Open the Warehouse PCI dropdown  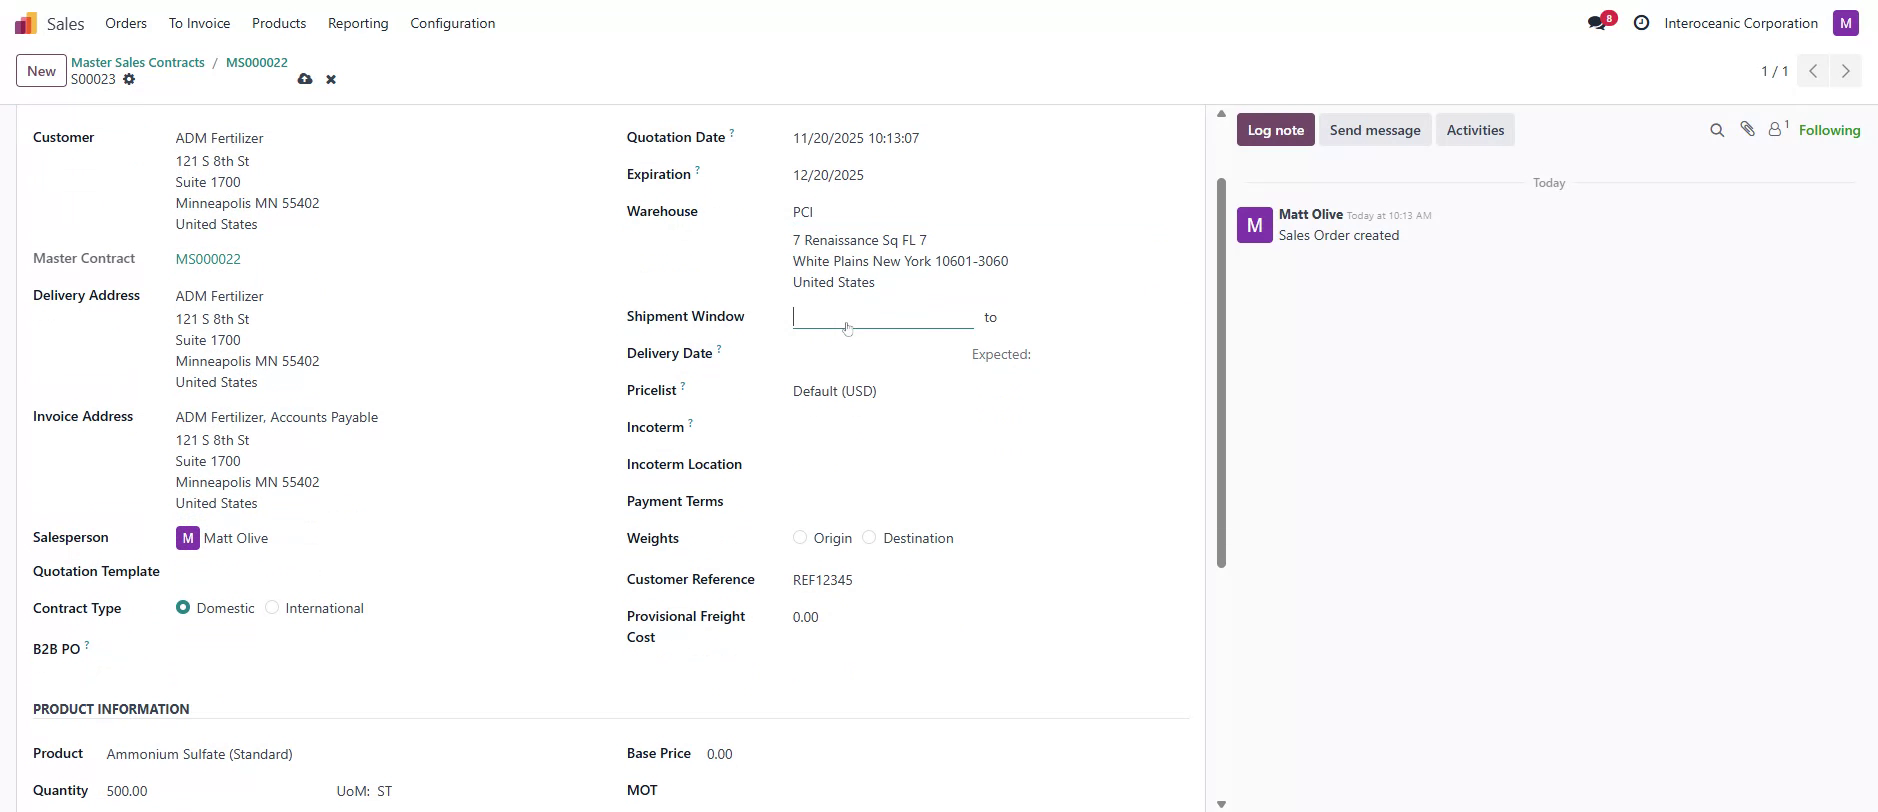click(x=990, y=212)
